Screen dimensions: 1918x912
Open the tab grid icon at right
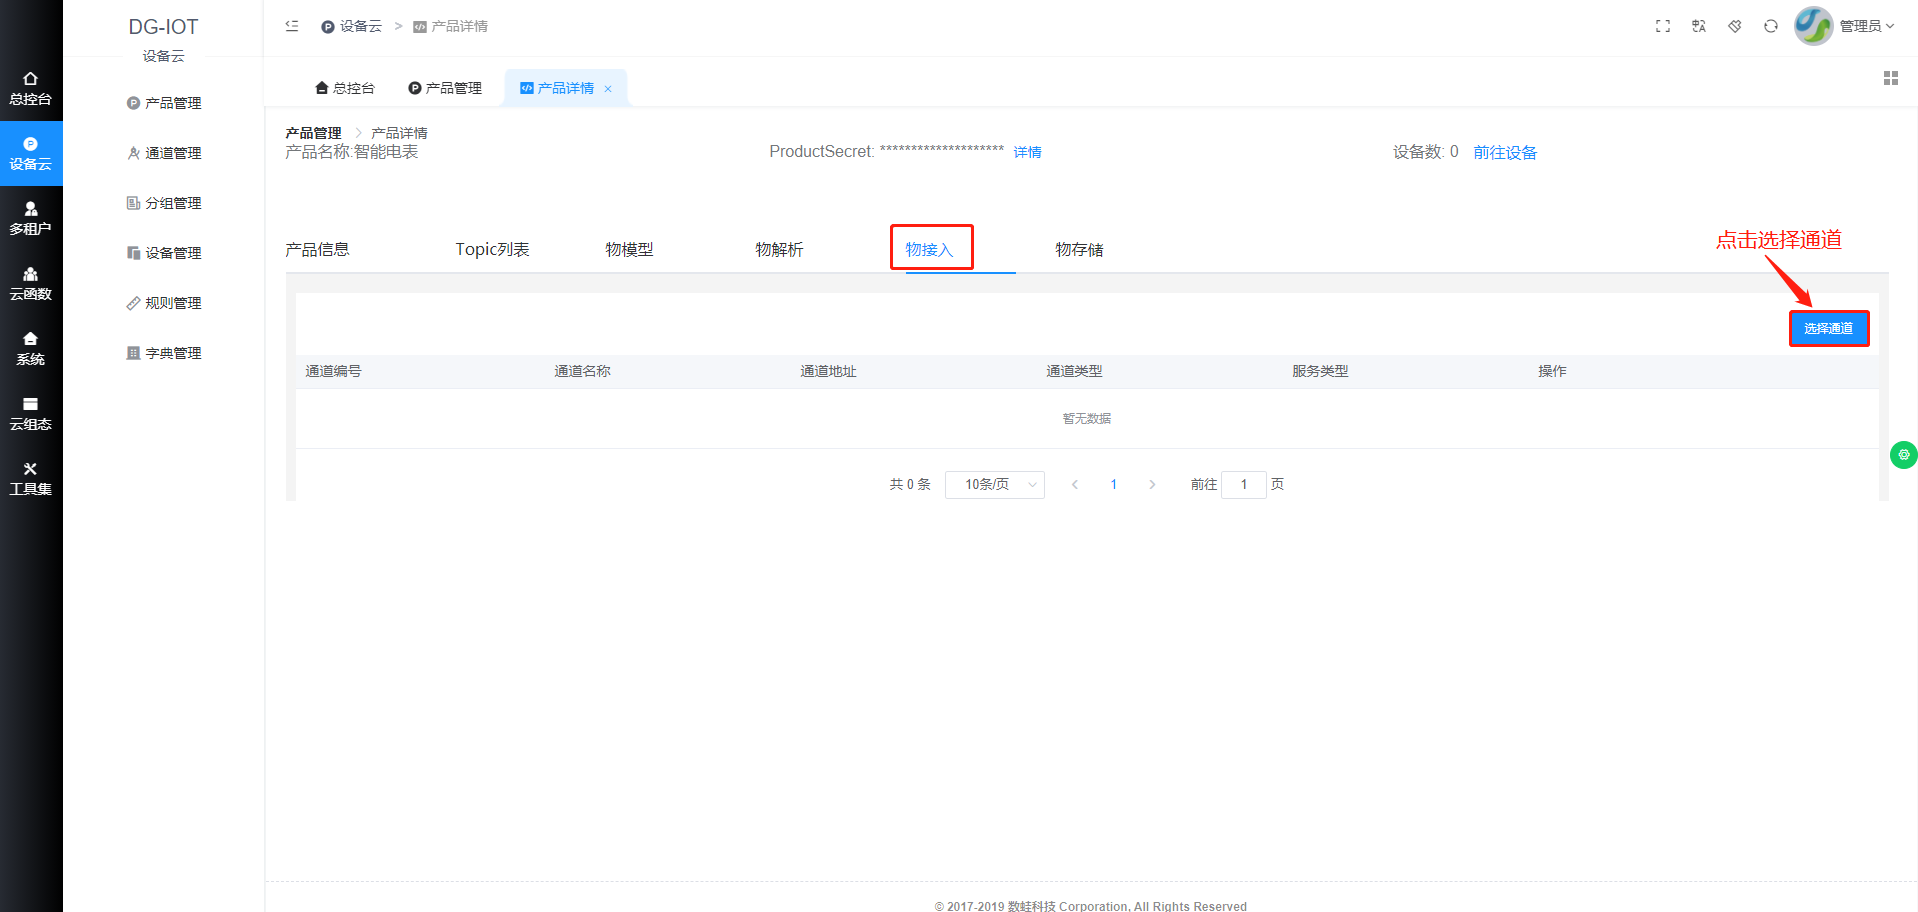[1891, 78]
